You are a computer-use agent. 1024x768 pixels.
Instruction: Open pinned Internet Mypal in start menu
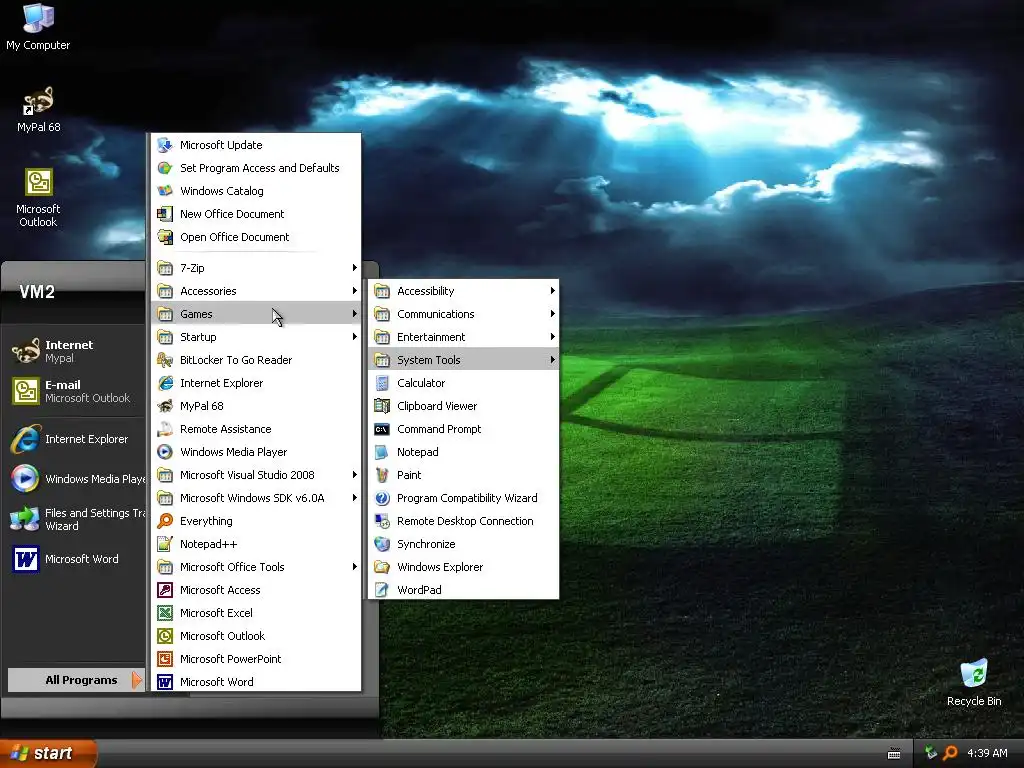pyautogui.click(x=76, y=351)
